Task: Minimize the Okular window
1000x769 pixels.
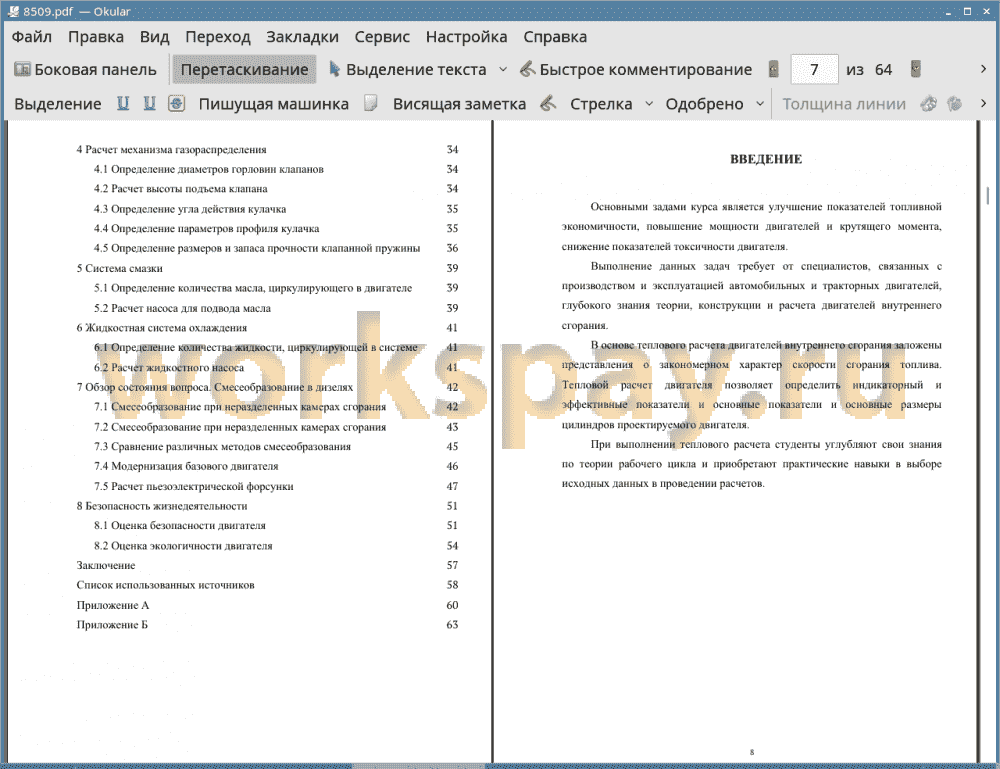Action: point(948,11)
